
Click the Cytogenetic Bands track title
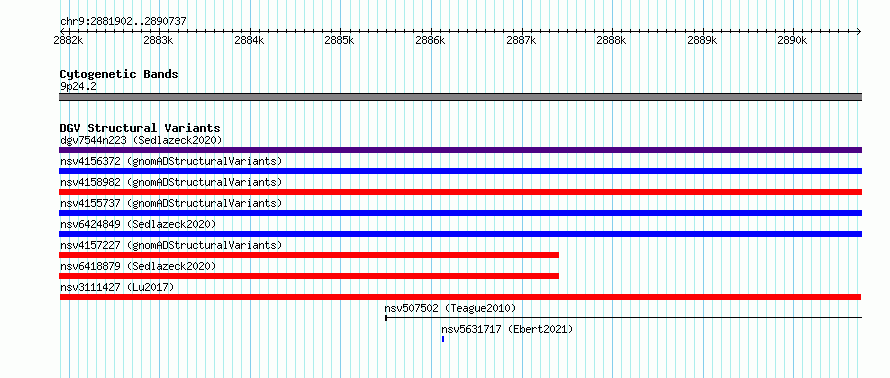(x=119, y=74)
